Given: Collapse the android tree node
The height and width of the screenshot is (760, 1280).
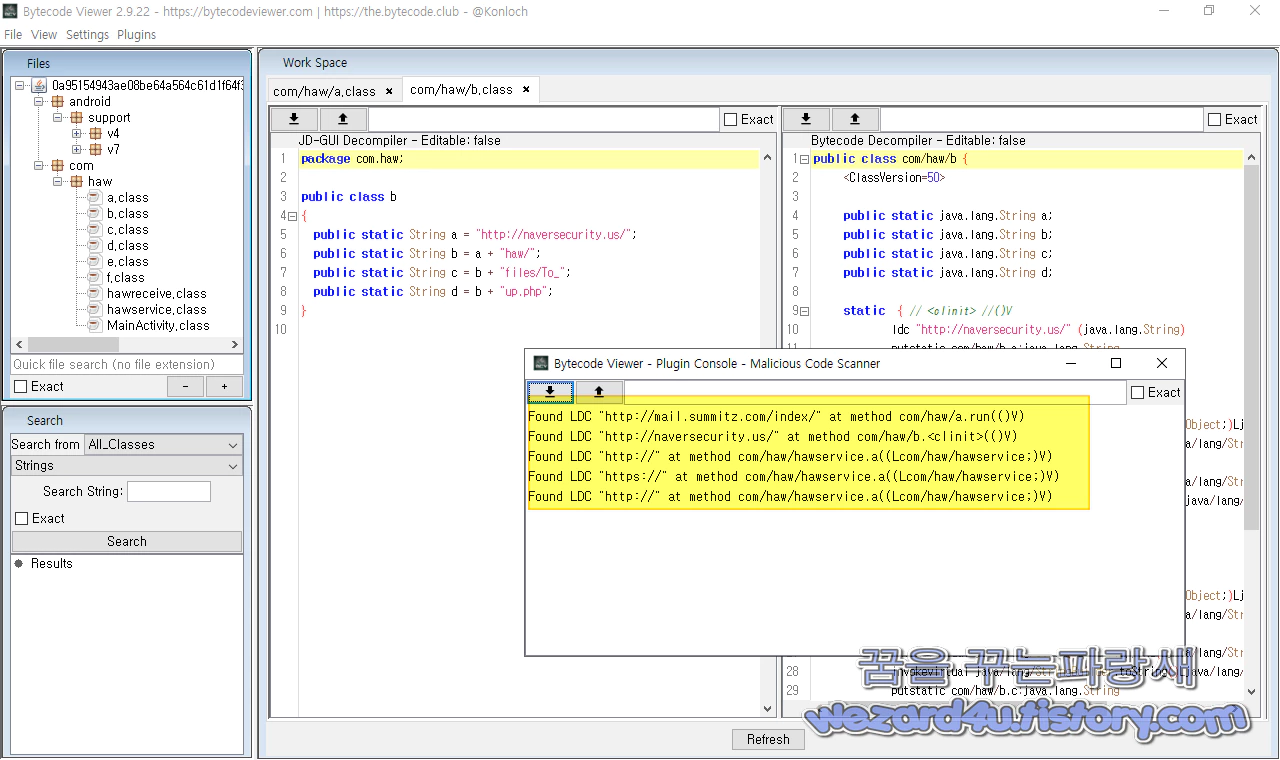Looking at the screenshot, I should click(39, 102).
